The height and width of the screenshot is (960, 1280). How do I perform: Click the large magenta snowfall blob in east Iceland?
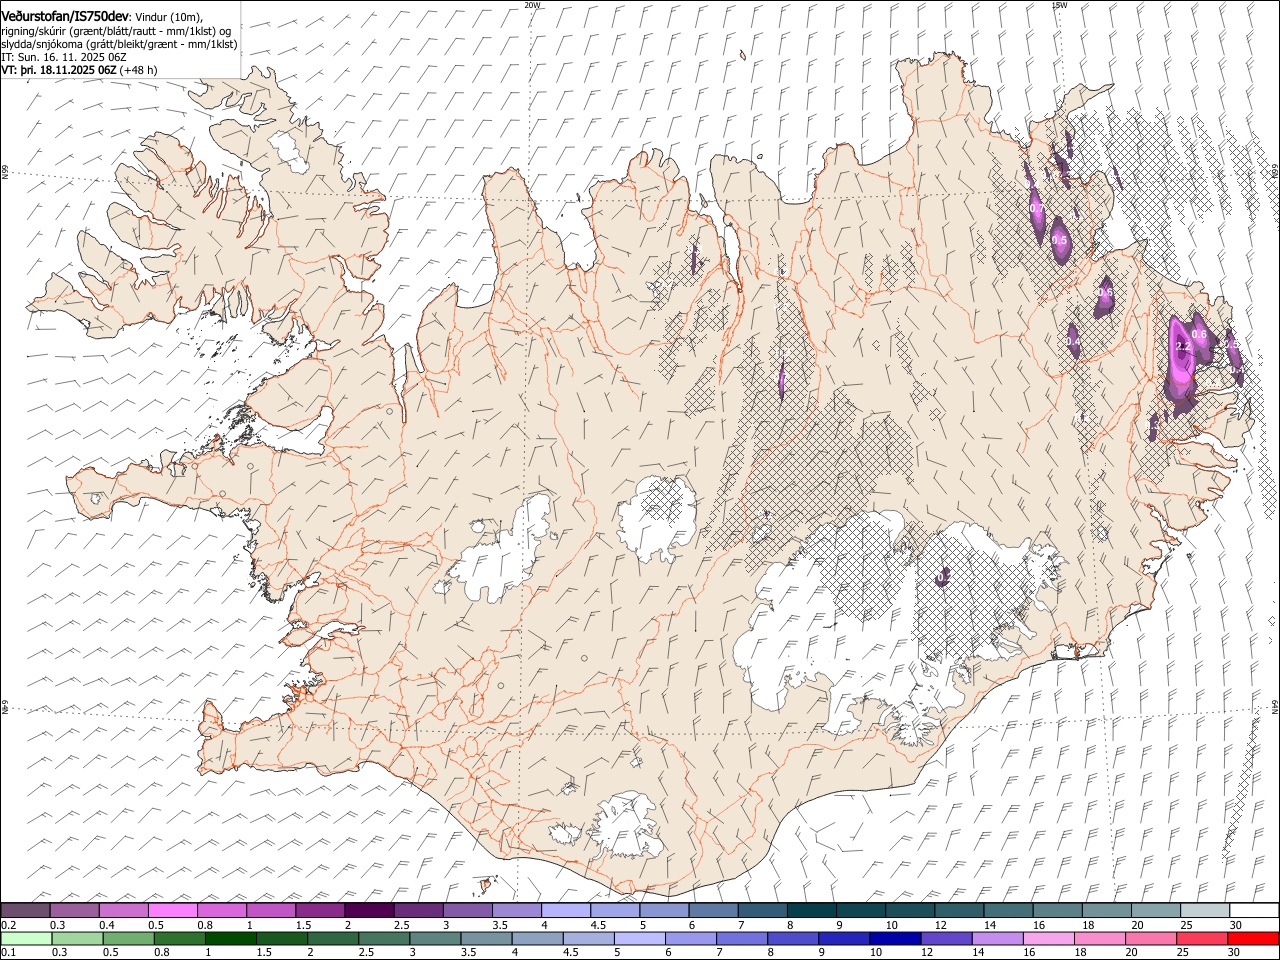(1182, 360)
